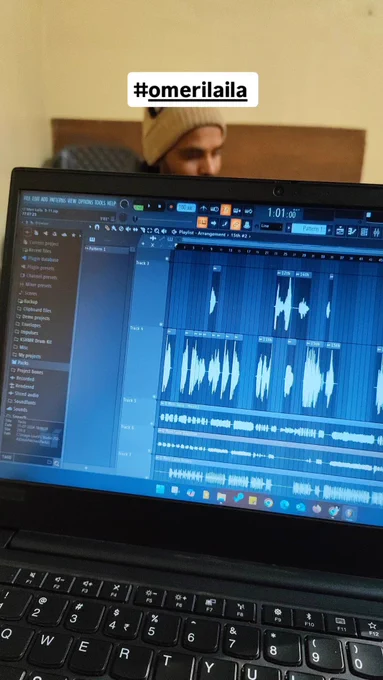The image size is (383, 680).
Task: Click the Stop button in the transport
Action: 160,206
